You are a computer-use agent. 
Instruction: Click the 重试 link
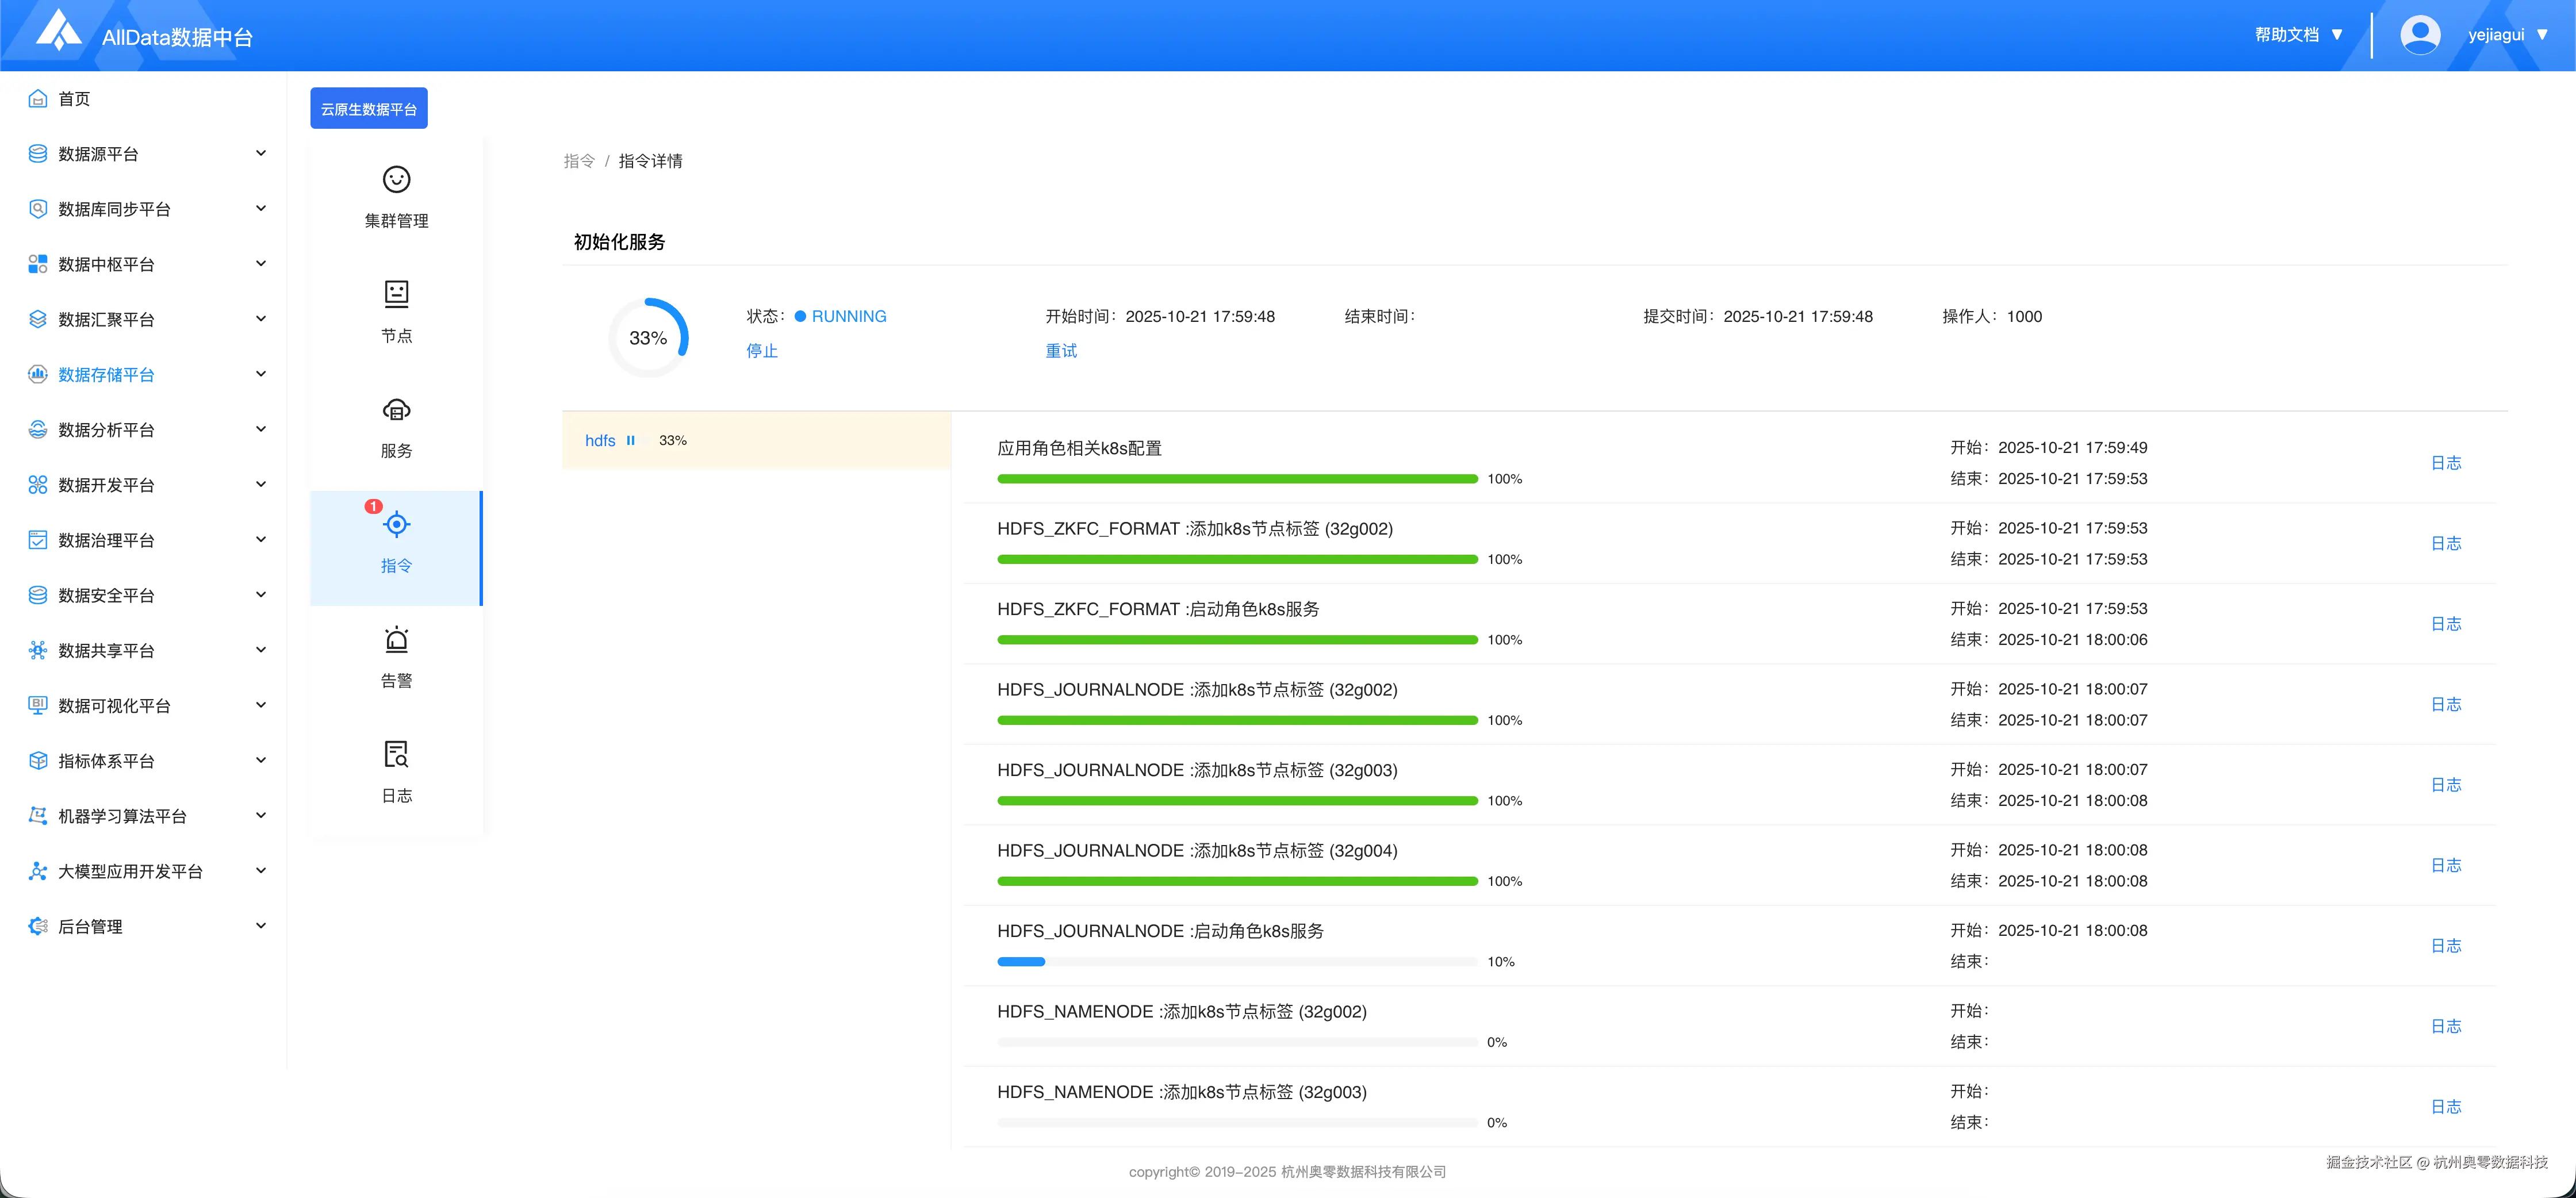point(1061,351)
